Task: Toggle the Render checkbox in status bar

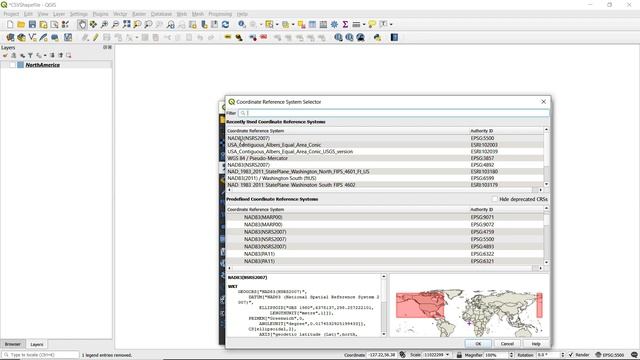Action: (x=571, y=355)
